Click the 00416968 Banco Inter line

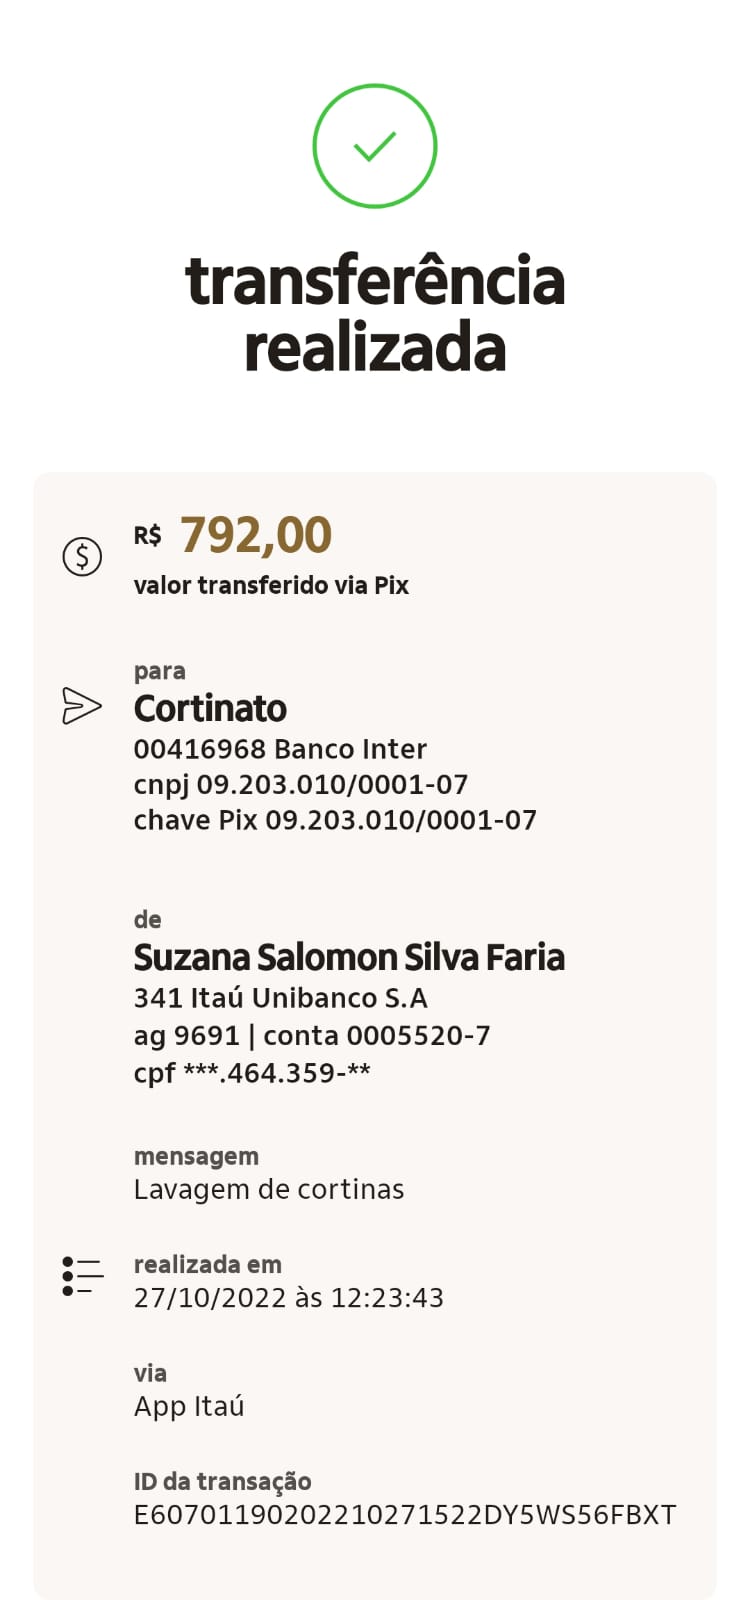[280, 749]
